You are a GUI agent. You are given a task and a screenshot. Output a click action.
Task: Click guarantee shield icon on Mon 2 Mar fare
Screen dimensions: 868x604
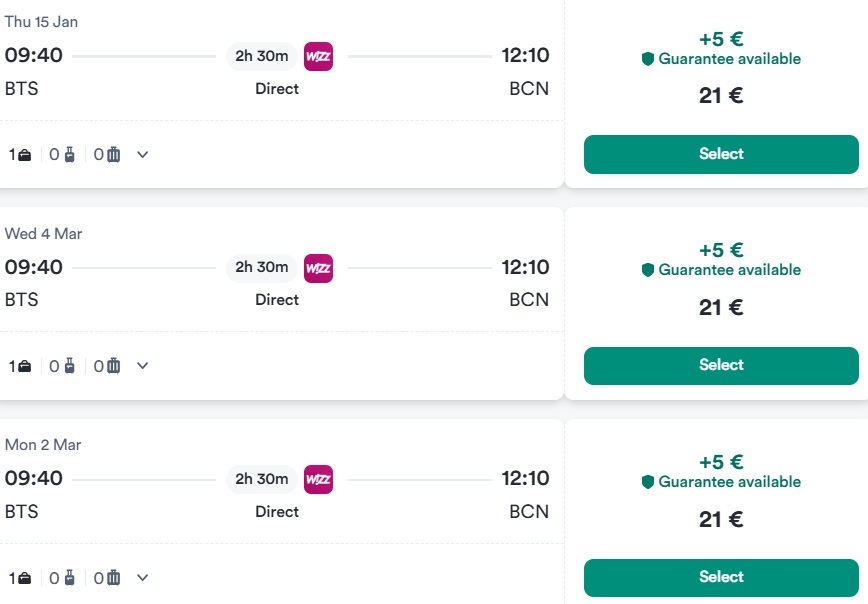648,482
